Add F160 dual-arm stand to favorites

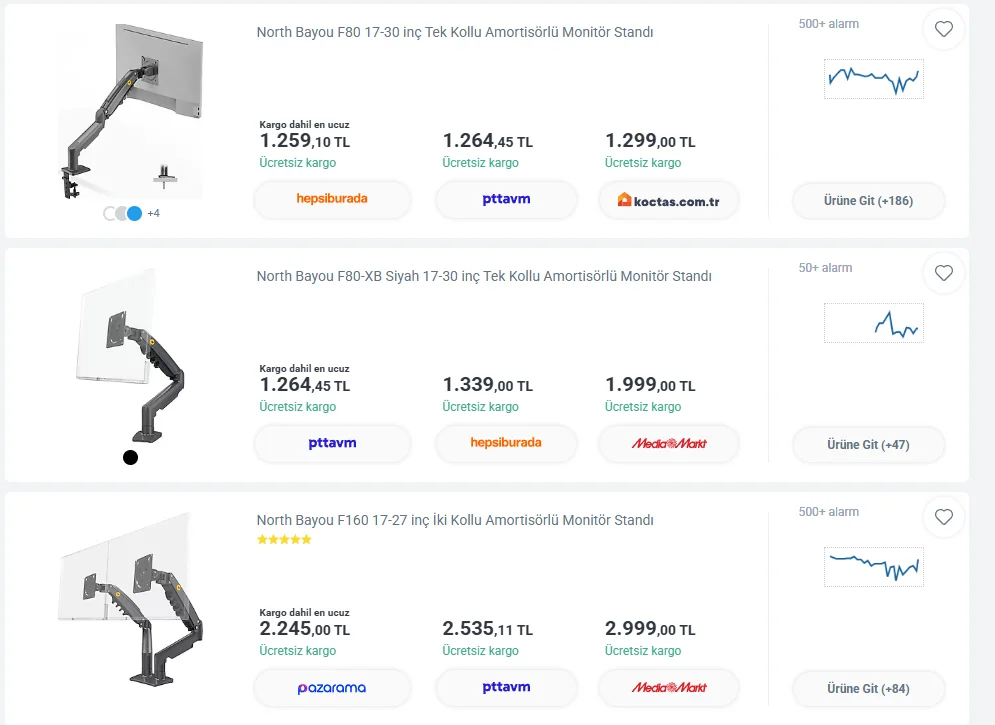[x=944, y=516]
